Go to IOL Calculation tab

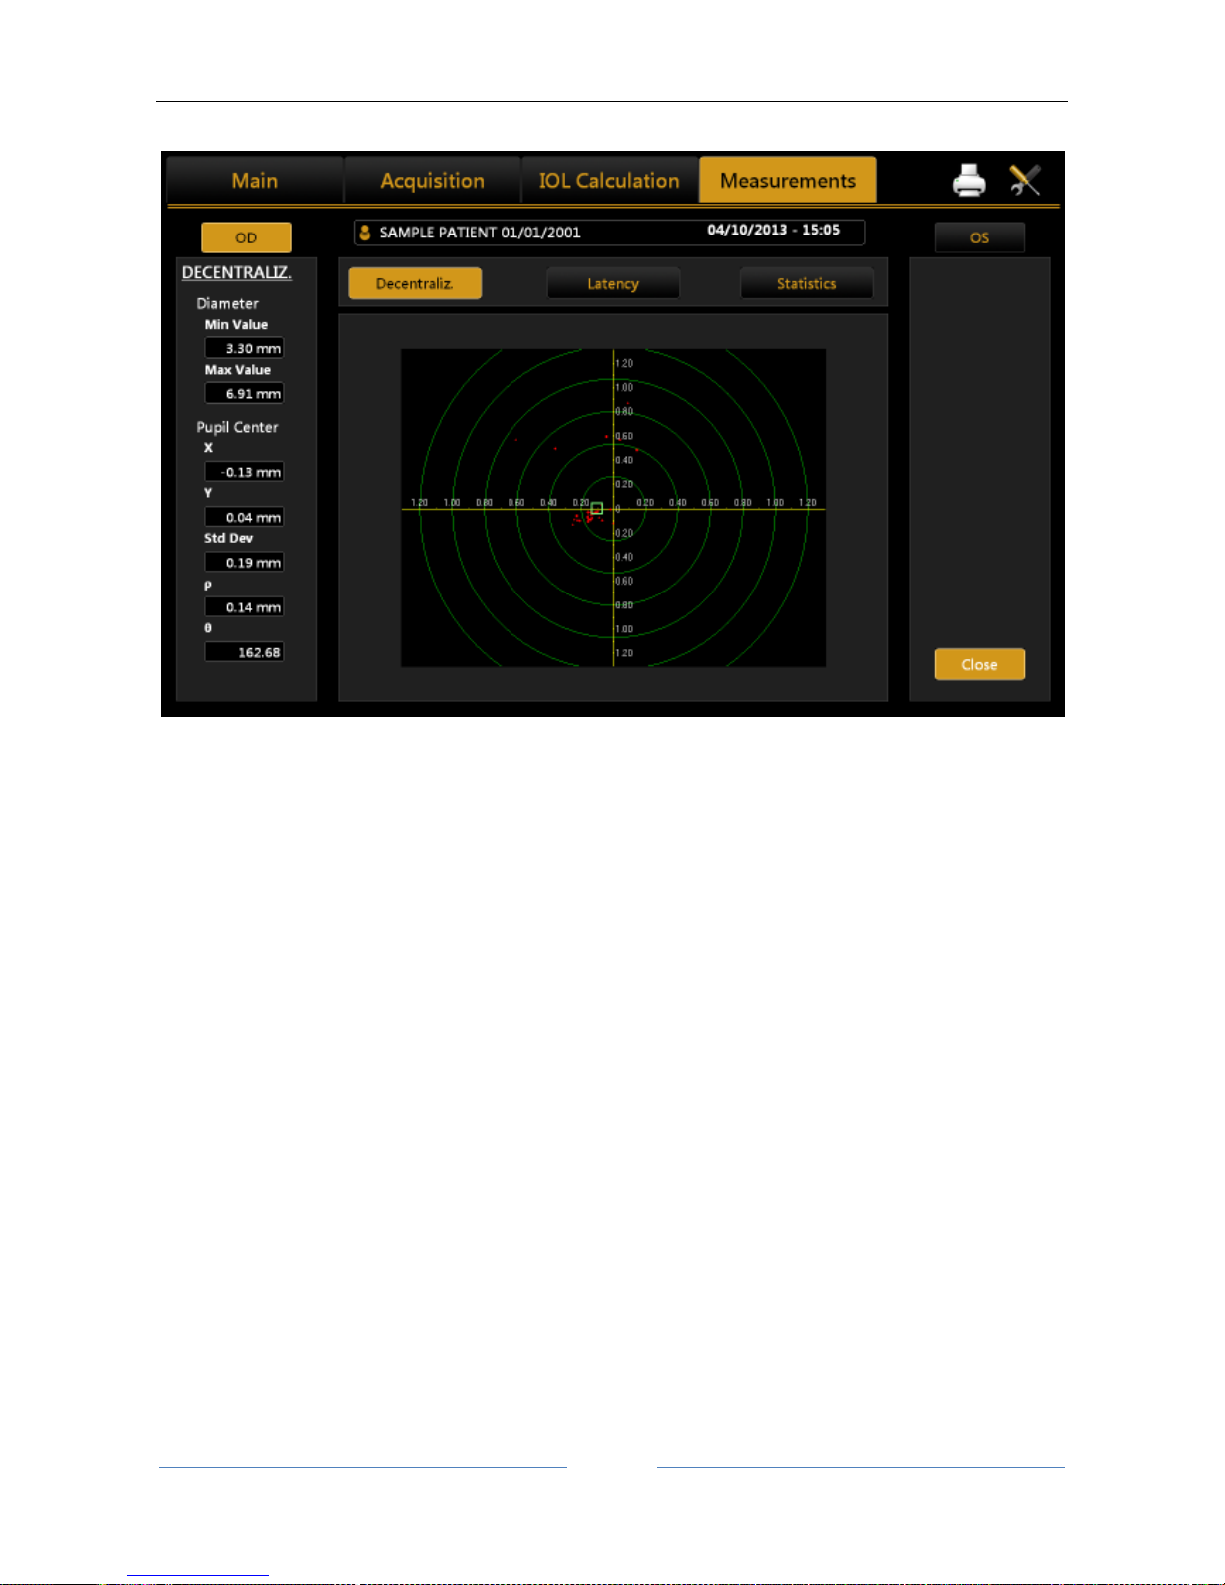609,181
